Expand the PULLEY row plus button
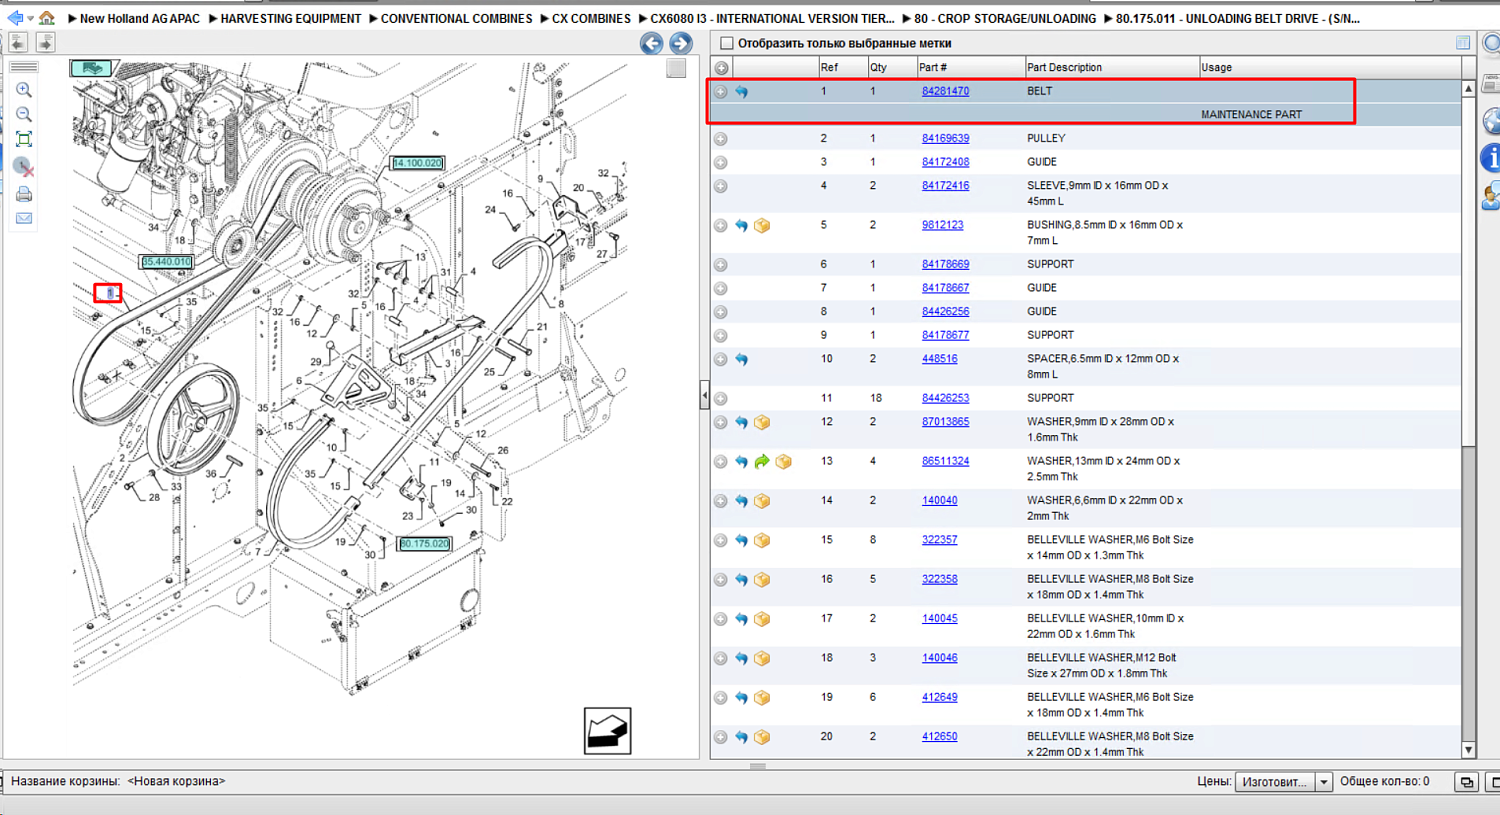The height and width of the screenshot is (815, 1500). click(721, 139)
